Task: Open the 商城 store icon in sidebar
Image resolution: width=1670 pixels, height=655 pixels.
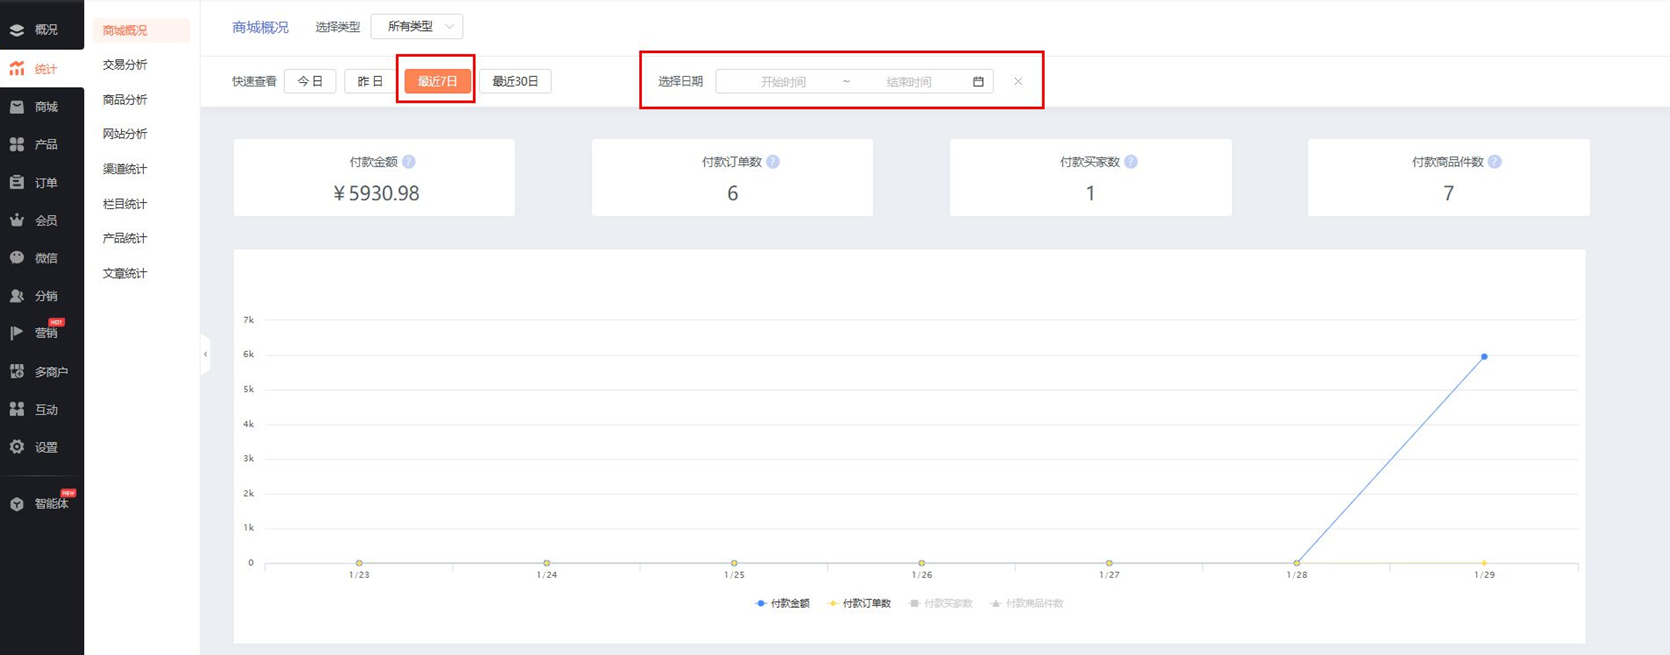Action: tap(17, 107)
